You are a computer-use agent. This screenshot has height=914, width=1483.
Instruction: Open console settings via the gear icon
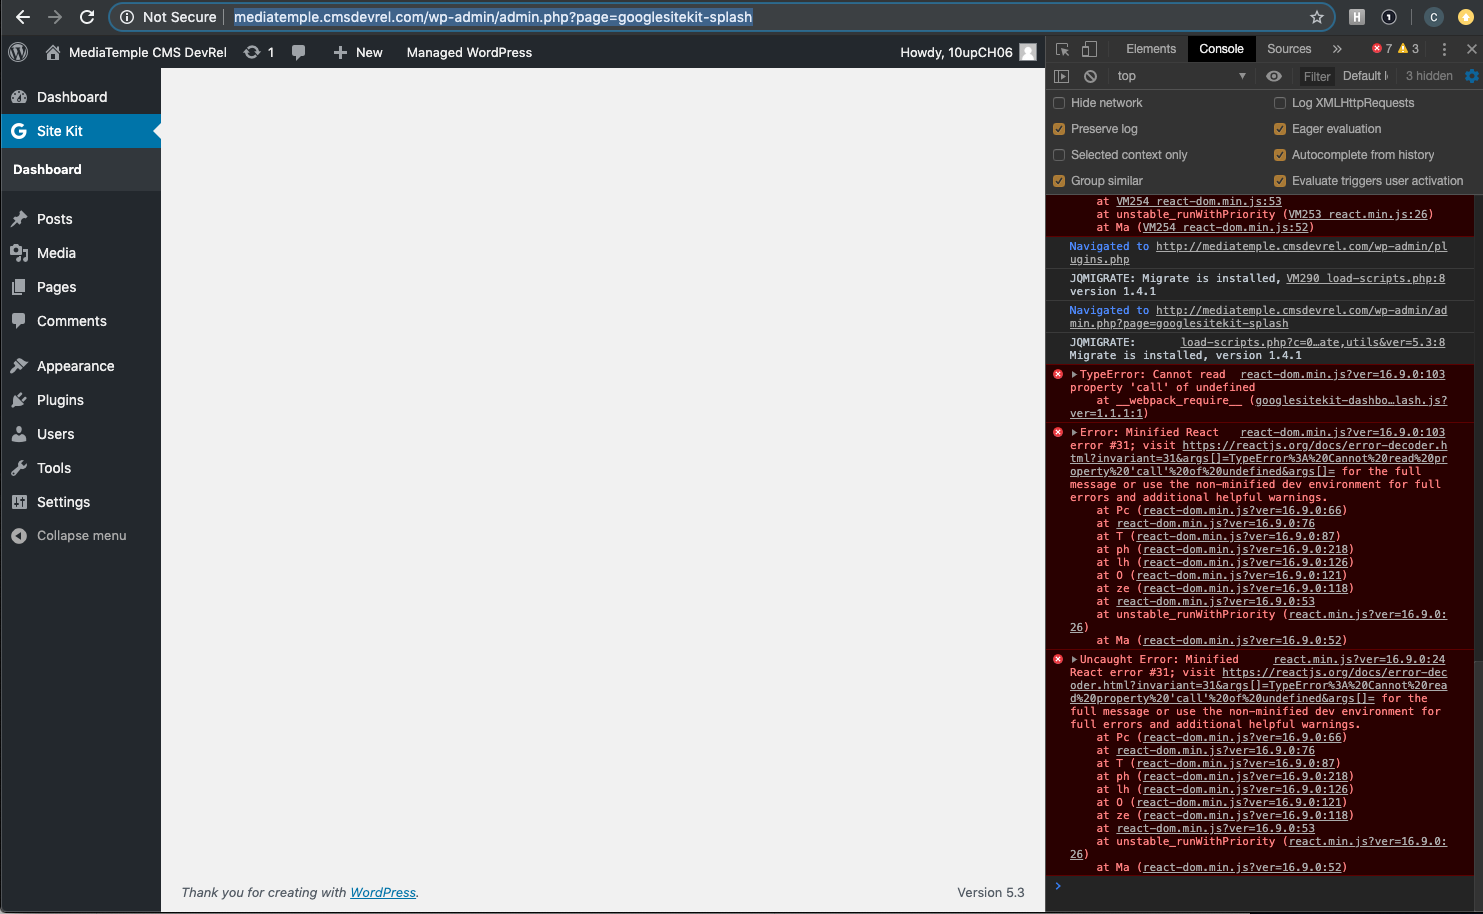point(1471,76)
